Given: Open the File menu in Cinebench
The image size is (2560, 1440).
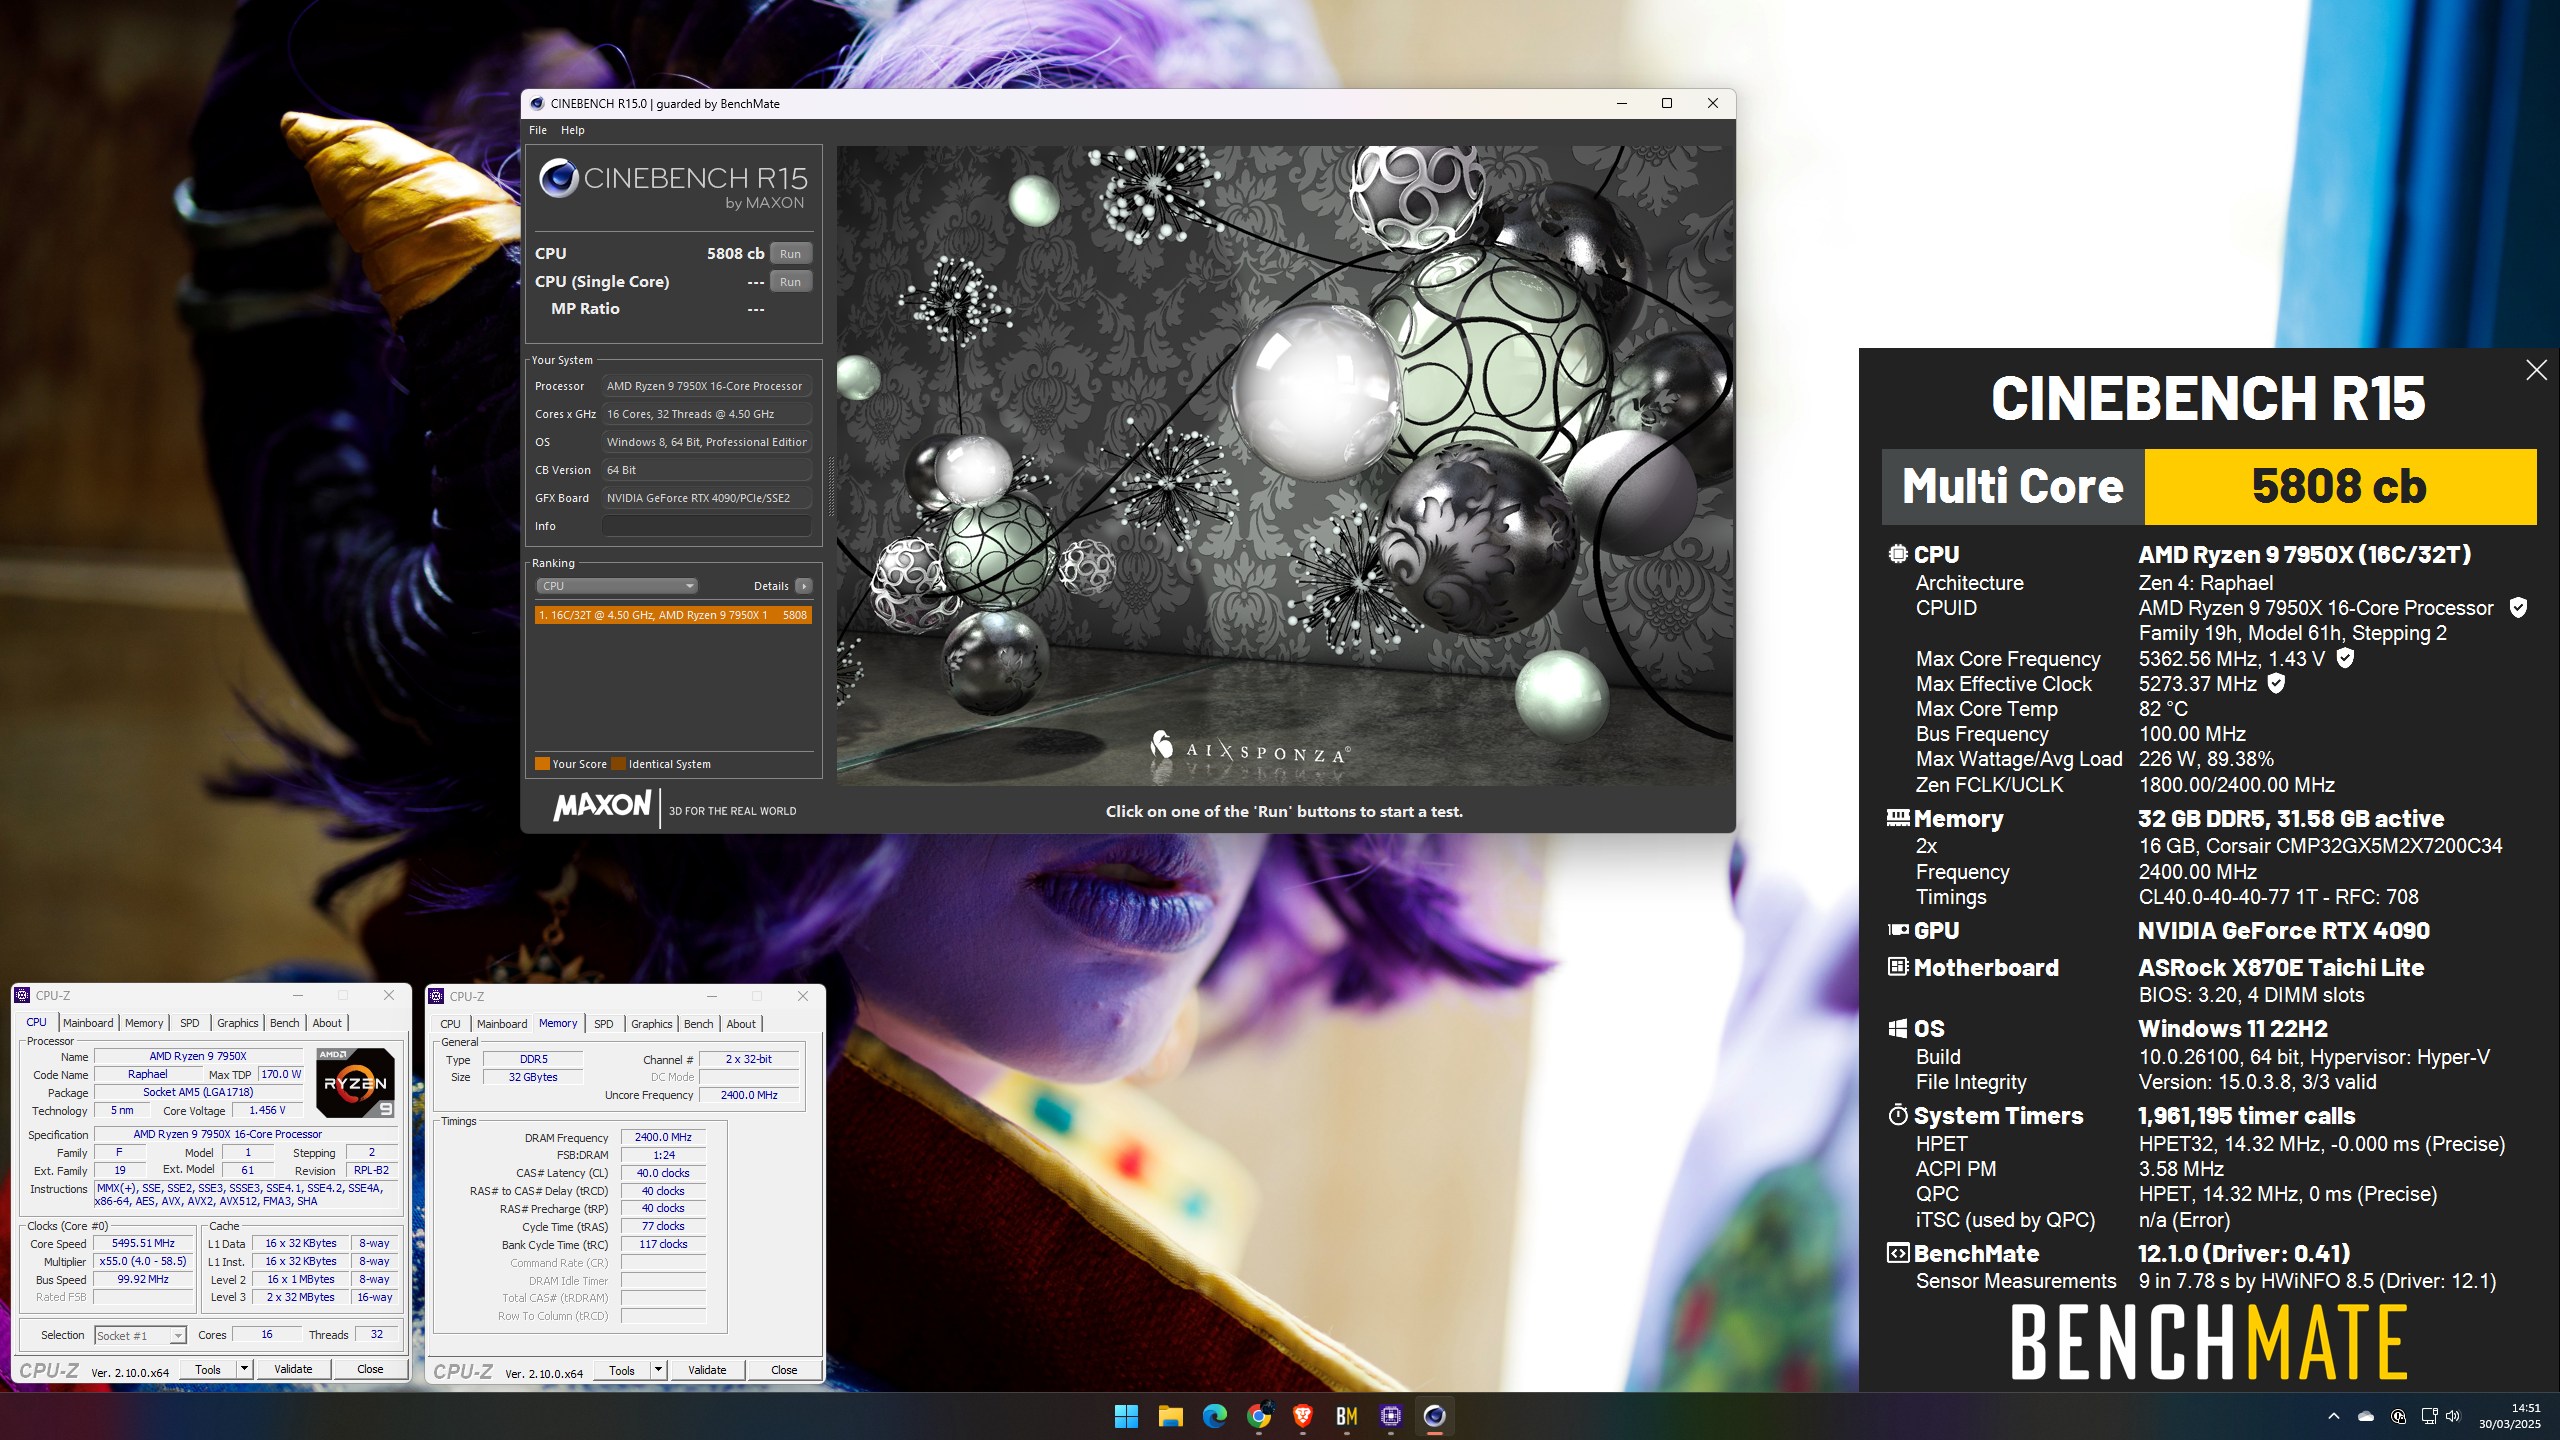Looking at the screenshot, I should [538, 130].
